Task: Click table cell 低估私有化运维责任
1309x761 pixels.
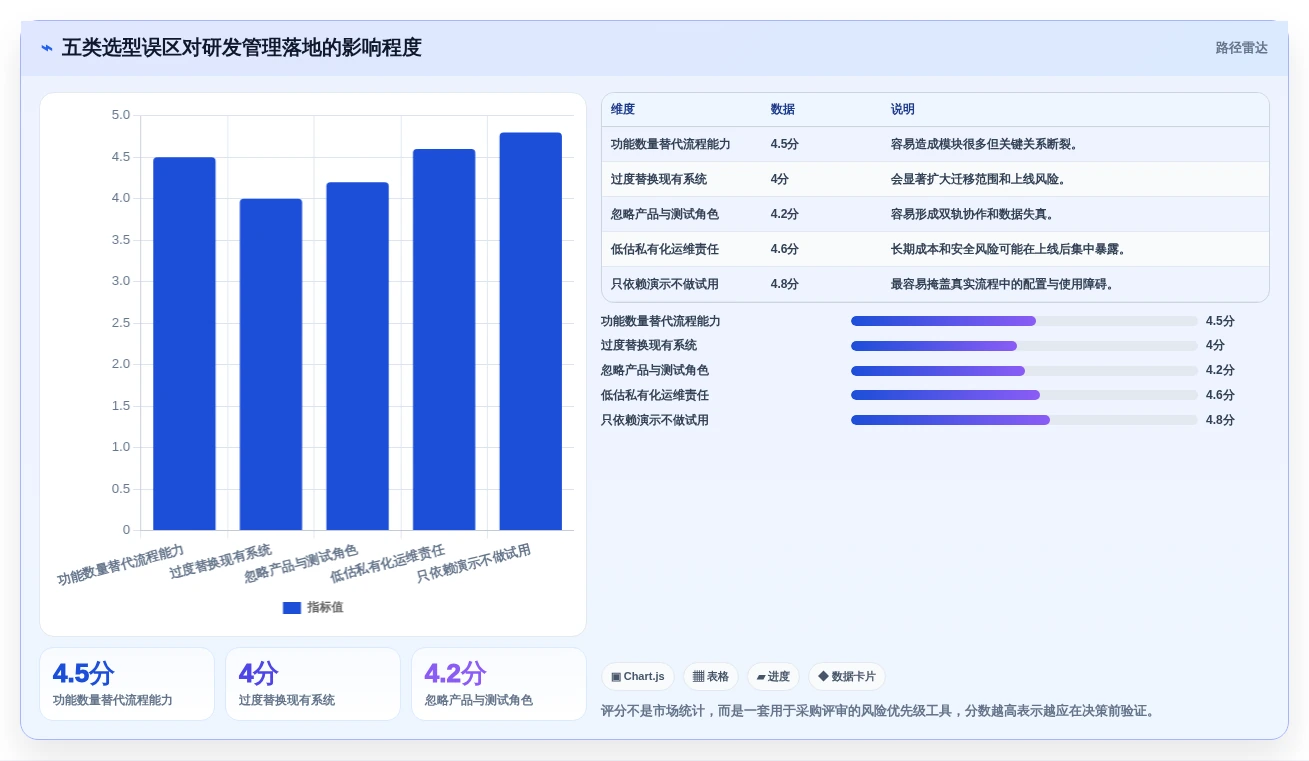Action: point(665,249)
